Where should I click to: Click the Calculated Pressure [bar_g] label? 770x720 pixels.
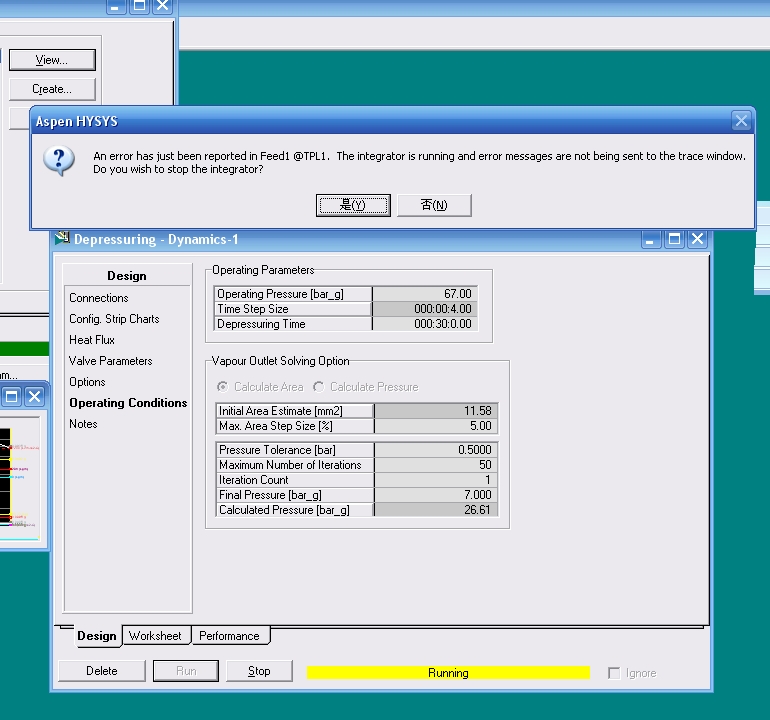tap(284, 510)
